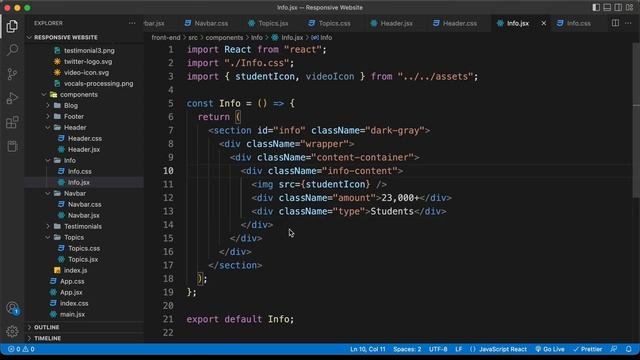
Task: Collapse the components folder
Action: 78,95
